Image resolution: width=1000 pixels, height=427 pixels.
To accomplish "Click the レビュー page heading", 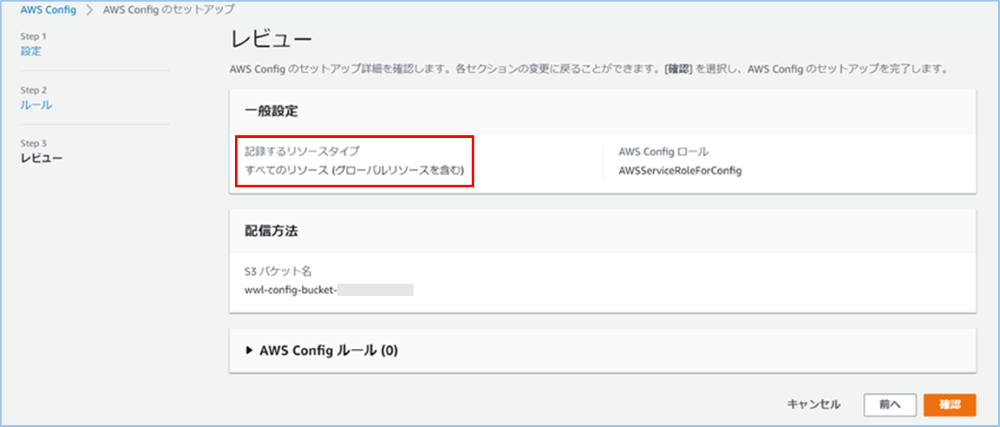I will click(x=272, y=40).
